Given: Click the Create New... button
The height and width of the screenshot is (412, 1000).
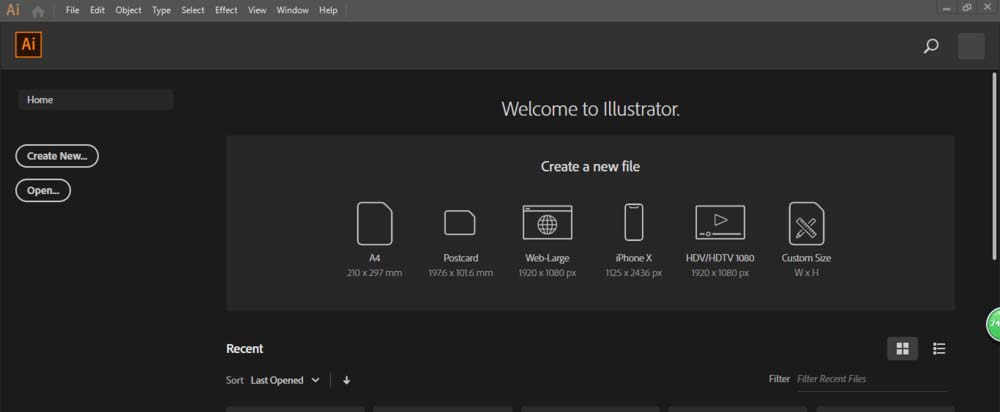Looking at the screenshot, I should [57, 156].
